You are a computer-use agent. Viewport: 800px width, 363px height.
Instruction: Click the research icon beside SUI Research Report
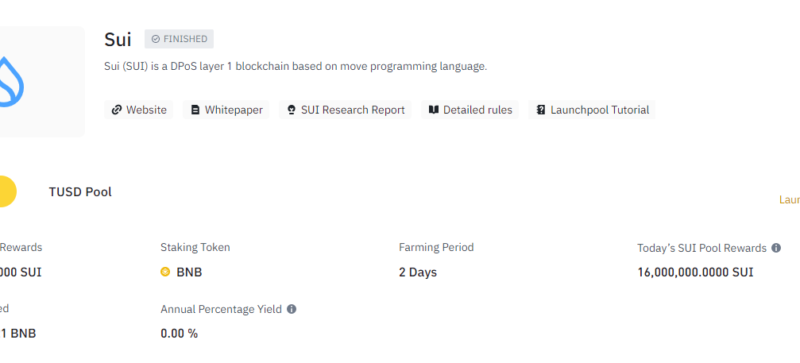291,110
